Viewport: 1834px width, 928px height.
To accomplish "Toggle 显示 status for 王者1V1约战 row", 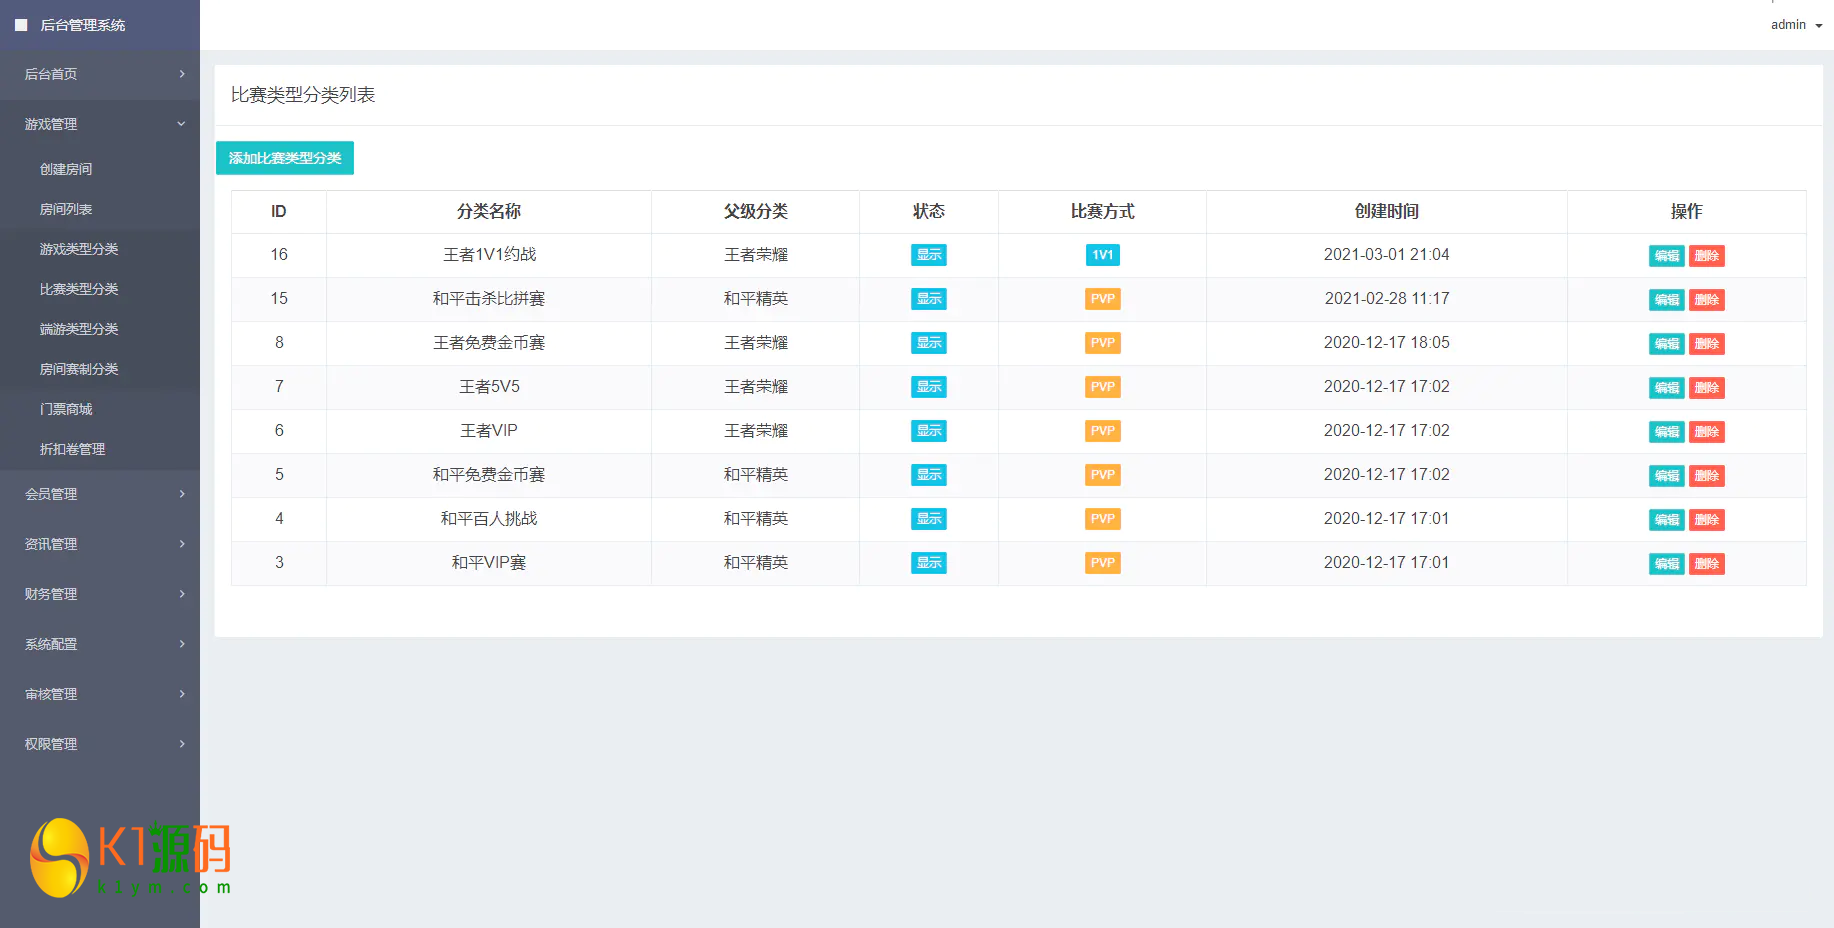I will point(928,255).
